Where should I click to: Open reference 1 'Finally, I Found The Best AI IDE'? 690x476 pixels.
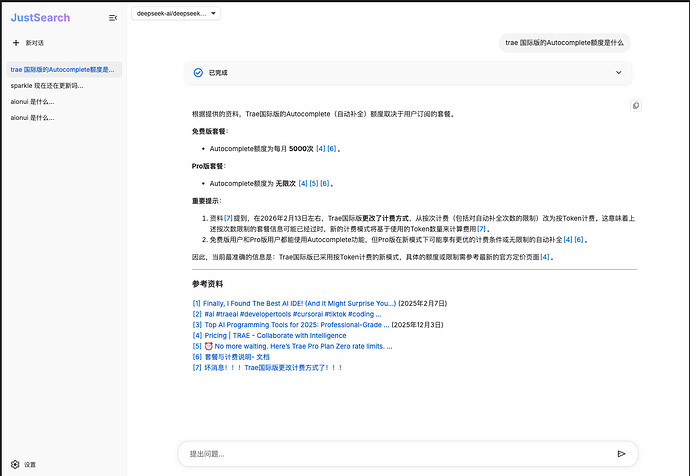294,303
